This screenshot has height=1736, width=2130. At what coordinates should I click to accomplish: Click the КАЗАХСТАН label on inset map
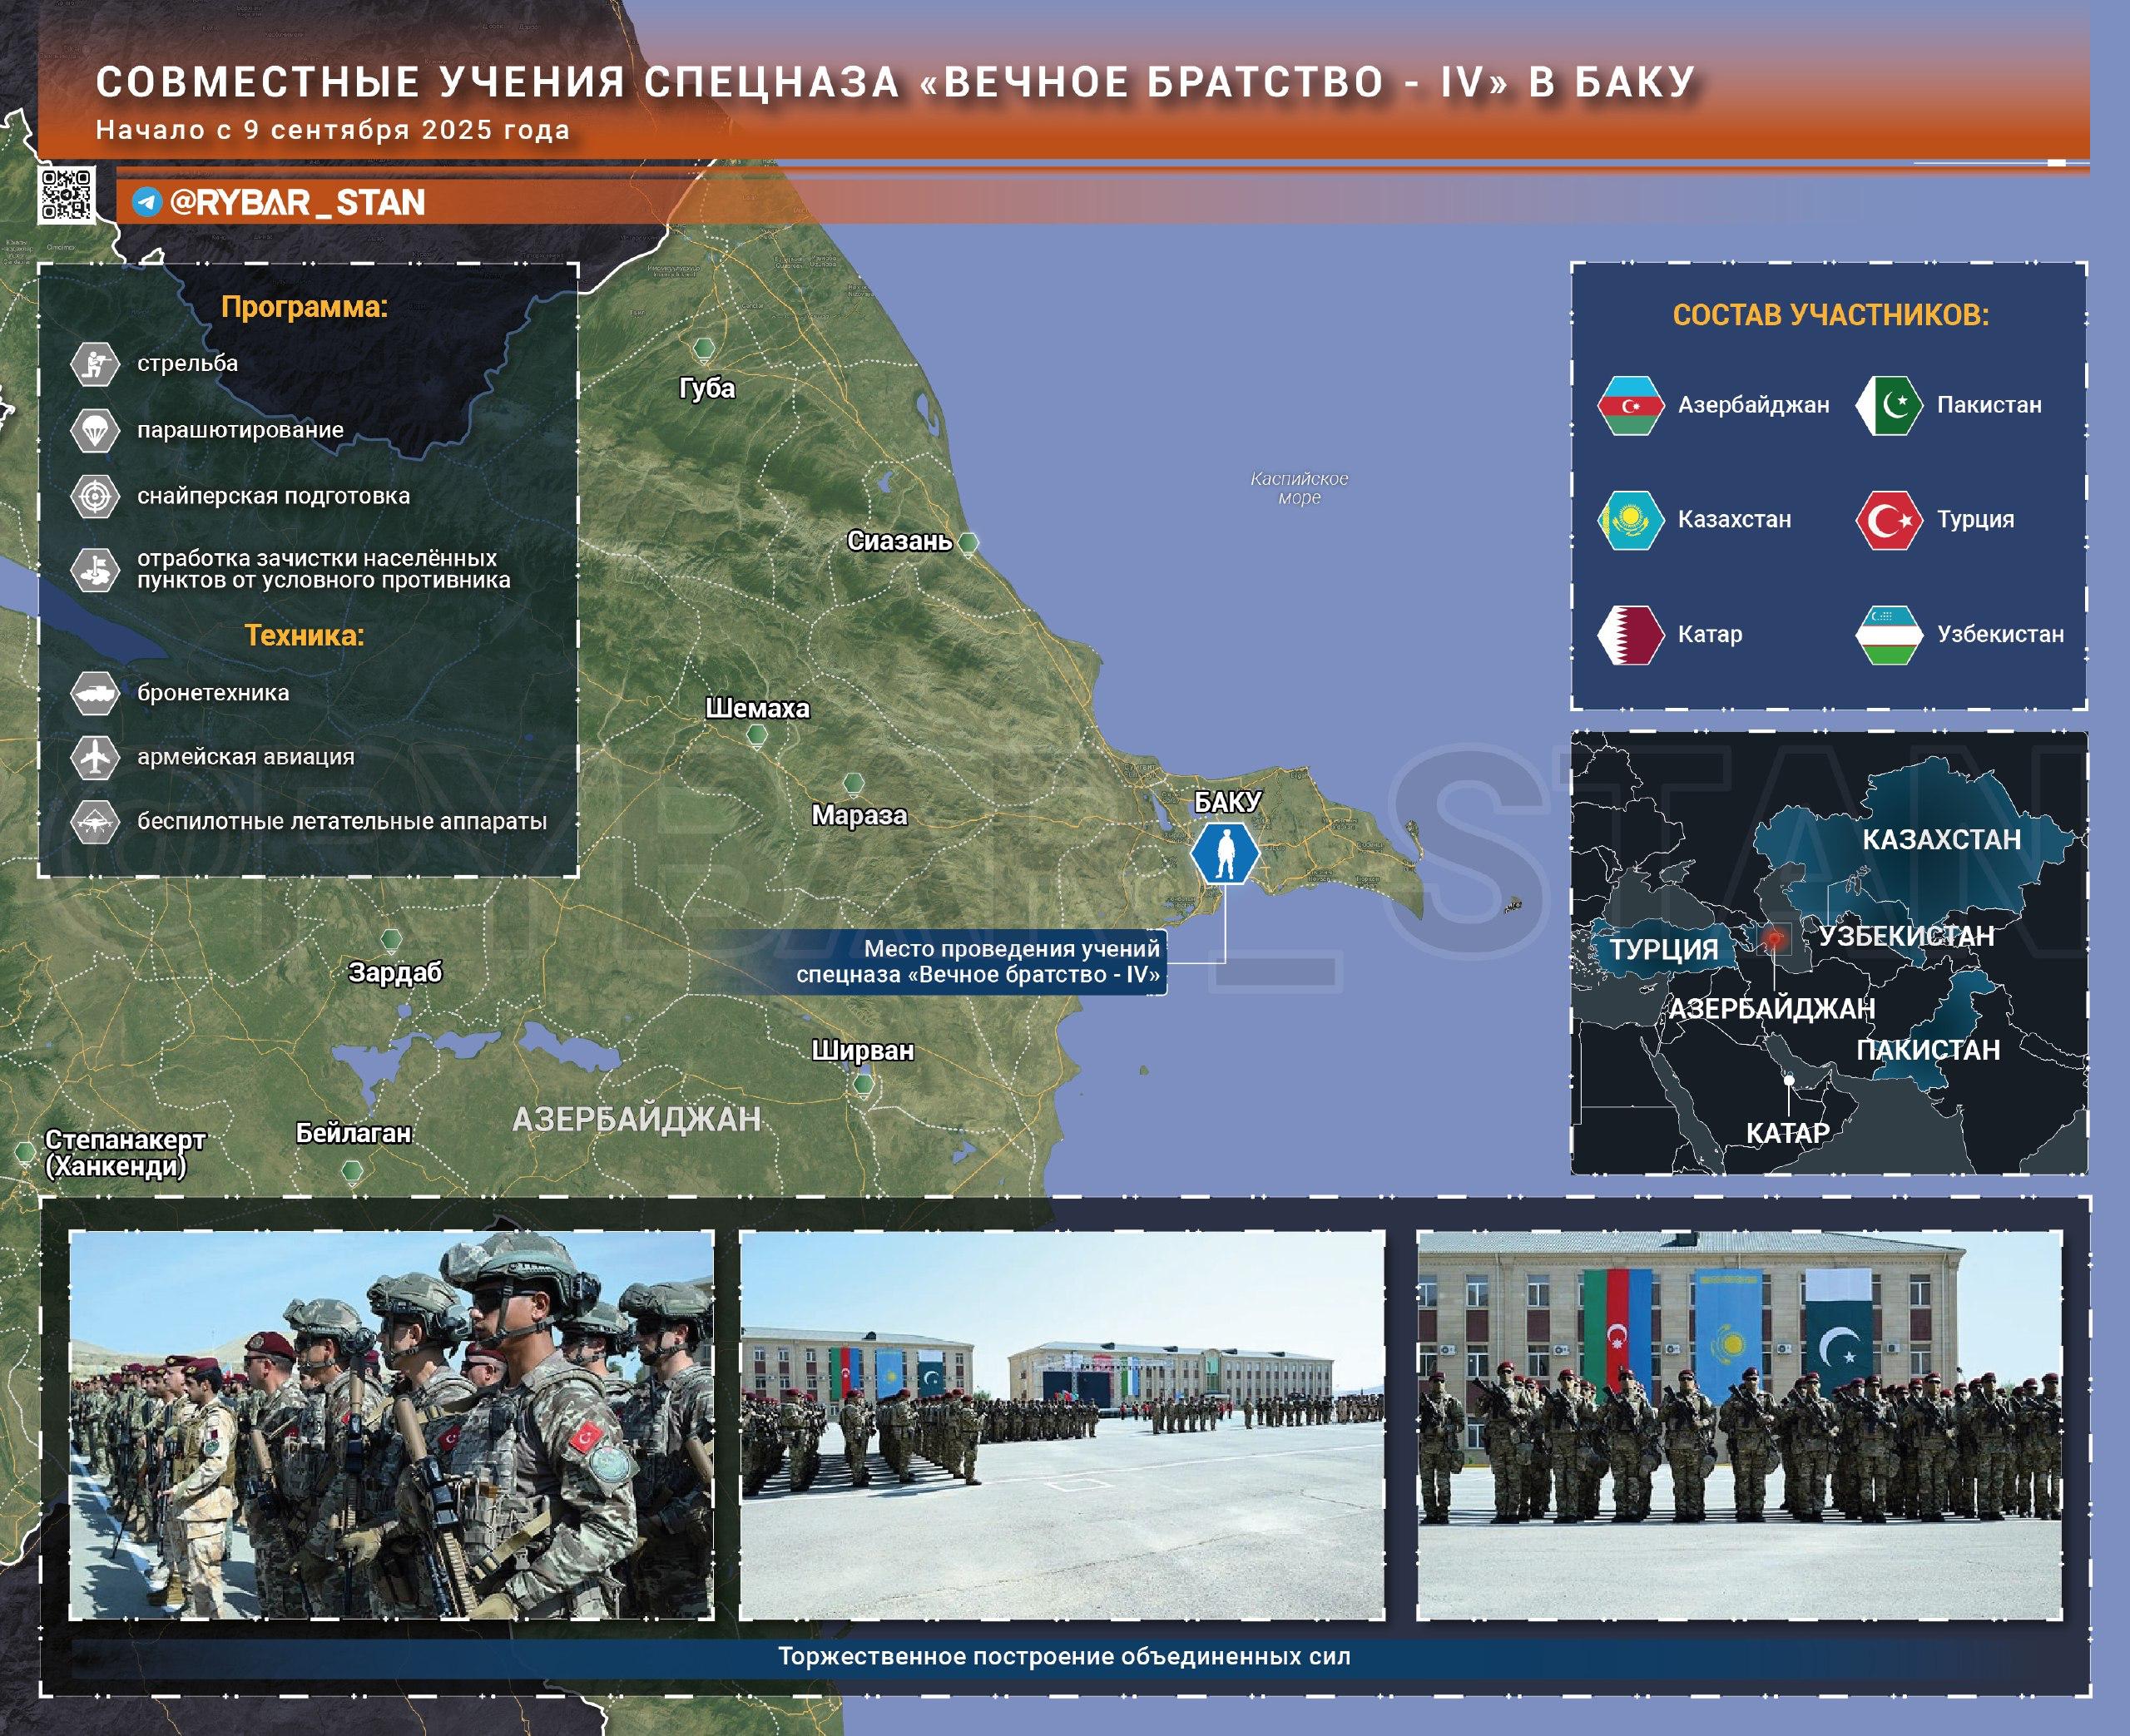[1942, 840]
